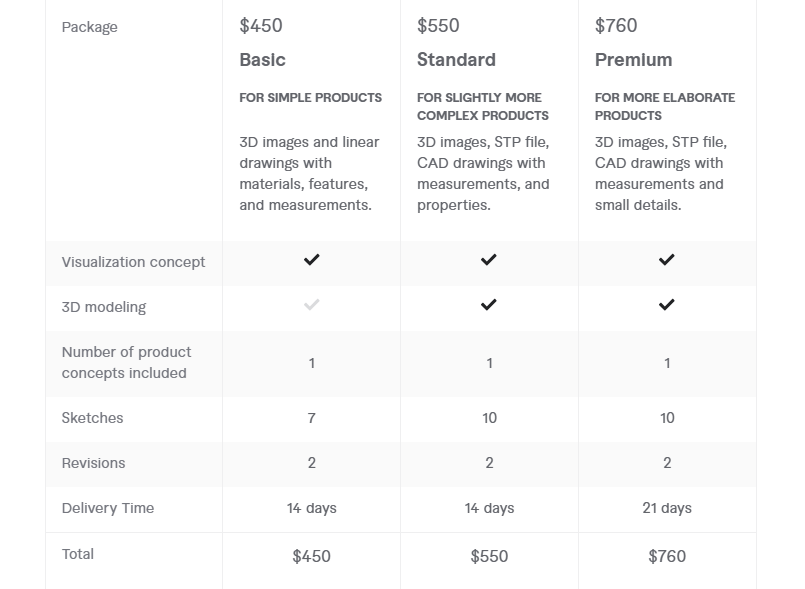The height and width of the screenshot is (589, 805).
Task: Click the Delivery Time row label
Action: pyautogui.click(x=108, y=508)
